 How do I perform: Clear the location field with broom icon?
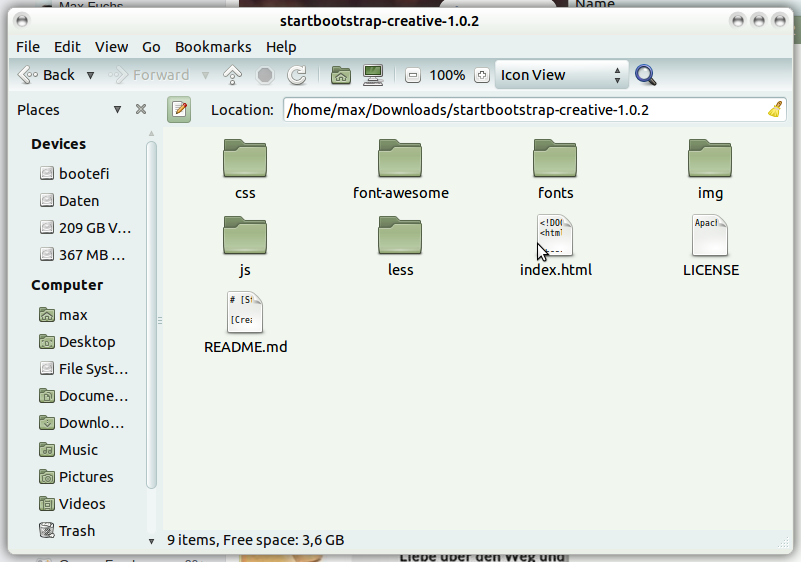[775, 109]
